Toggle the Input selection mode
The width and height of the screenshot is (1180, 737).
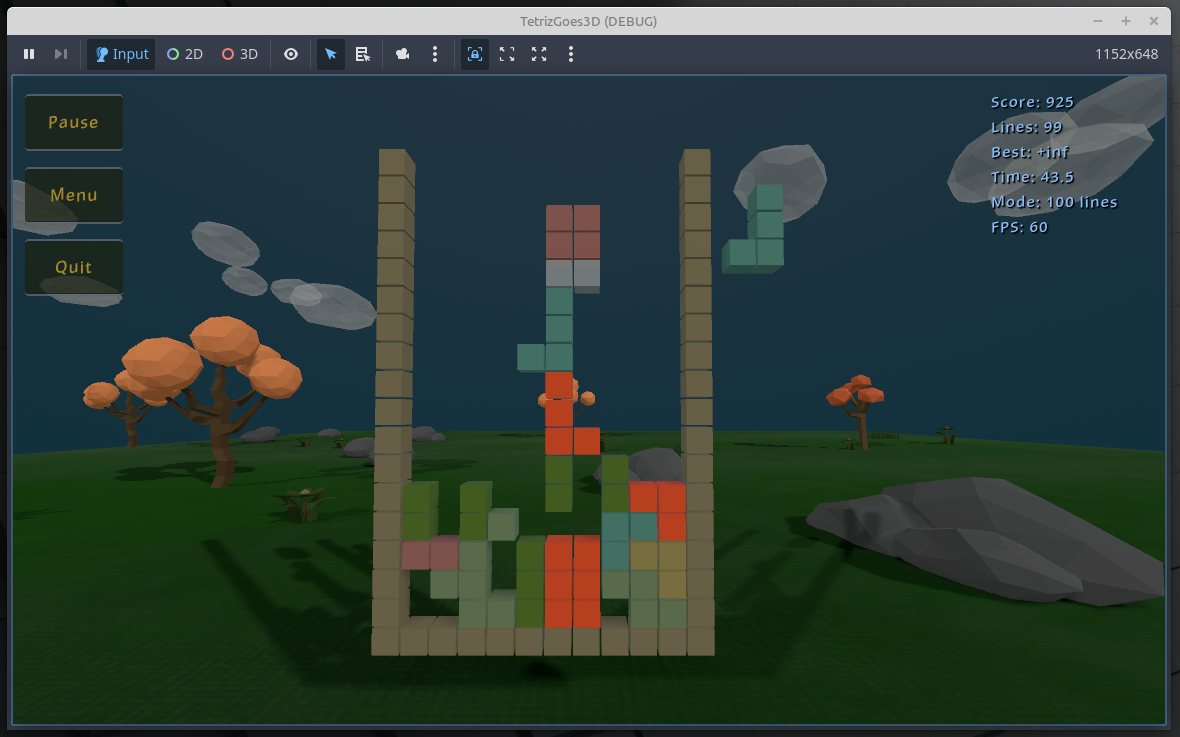coord(121,54)
